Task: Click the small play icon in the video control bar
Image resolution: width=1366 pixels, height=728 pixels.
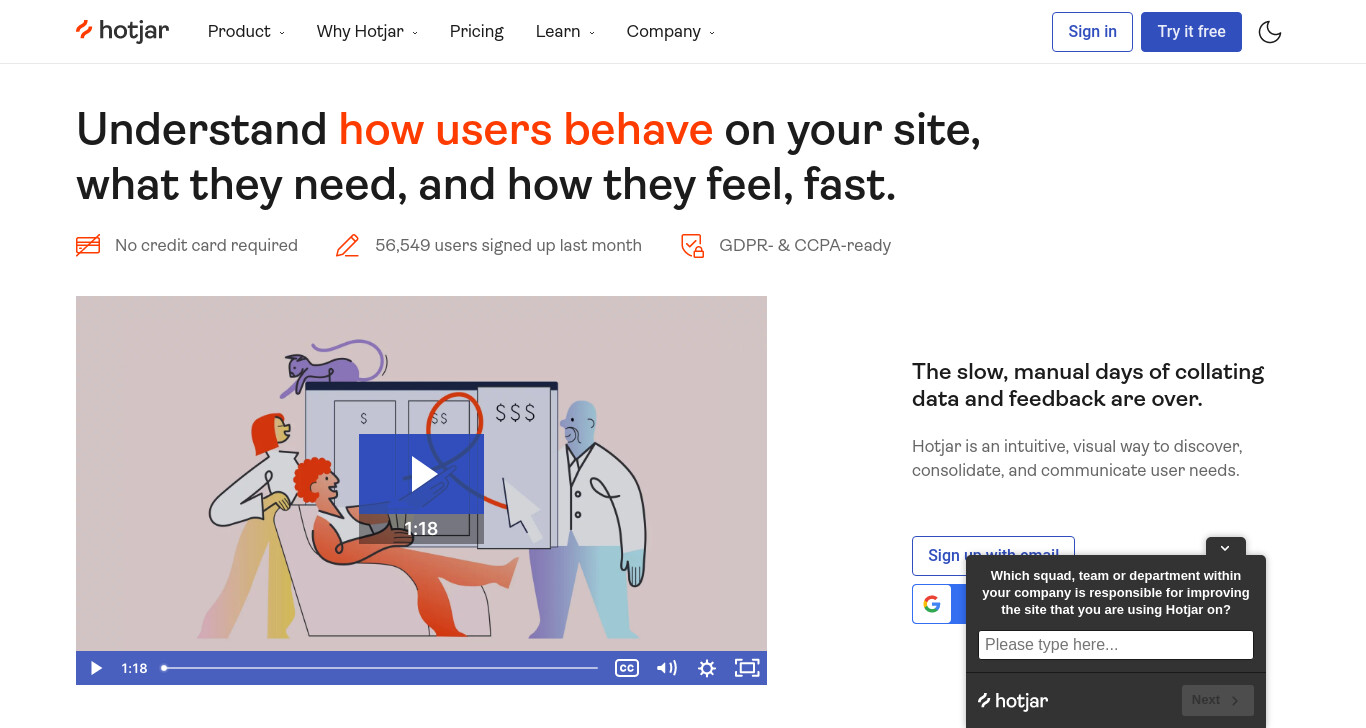Action: pos(96,668)
